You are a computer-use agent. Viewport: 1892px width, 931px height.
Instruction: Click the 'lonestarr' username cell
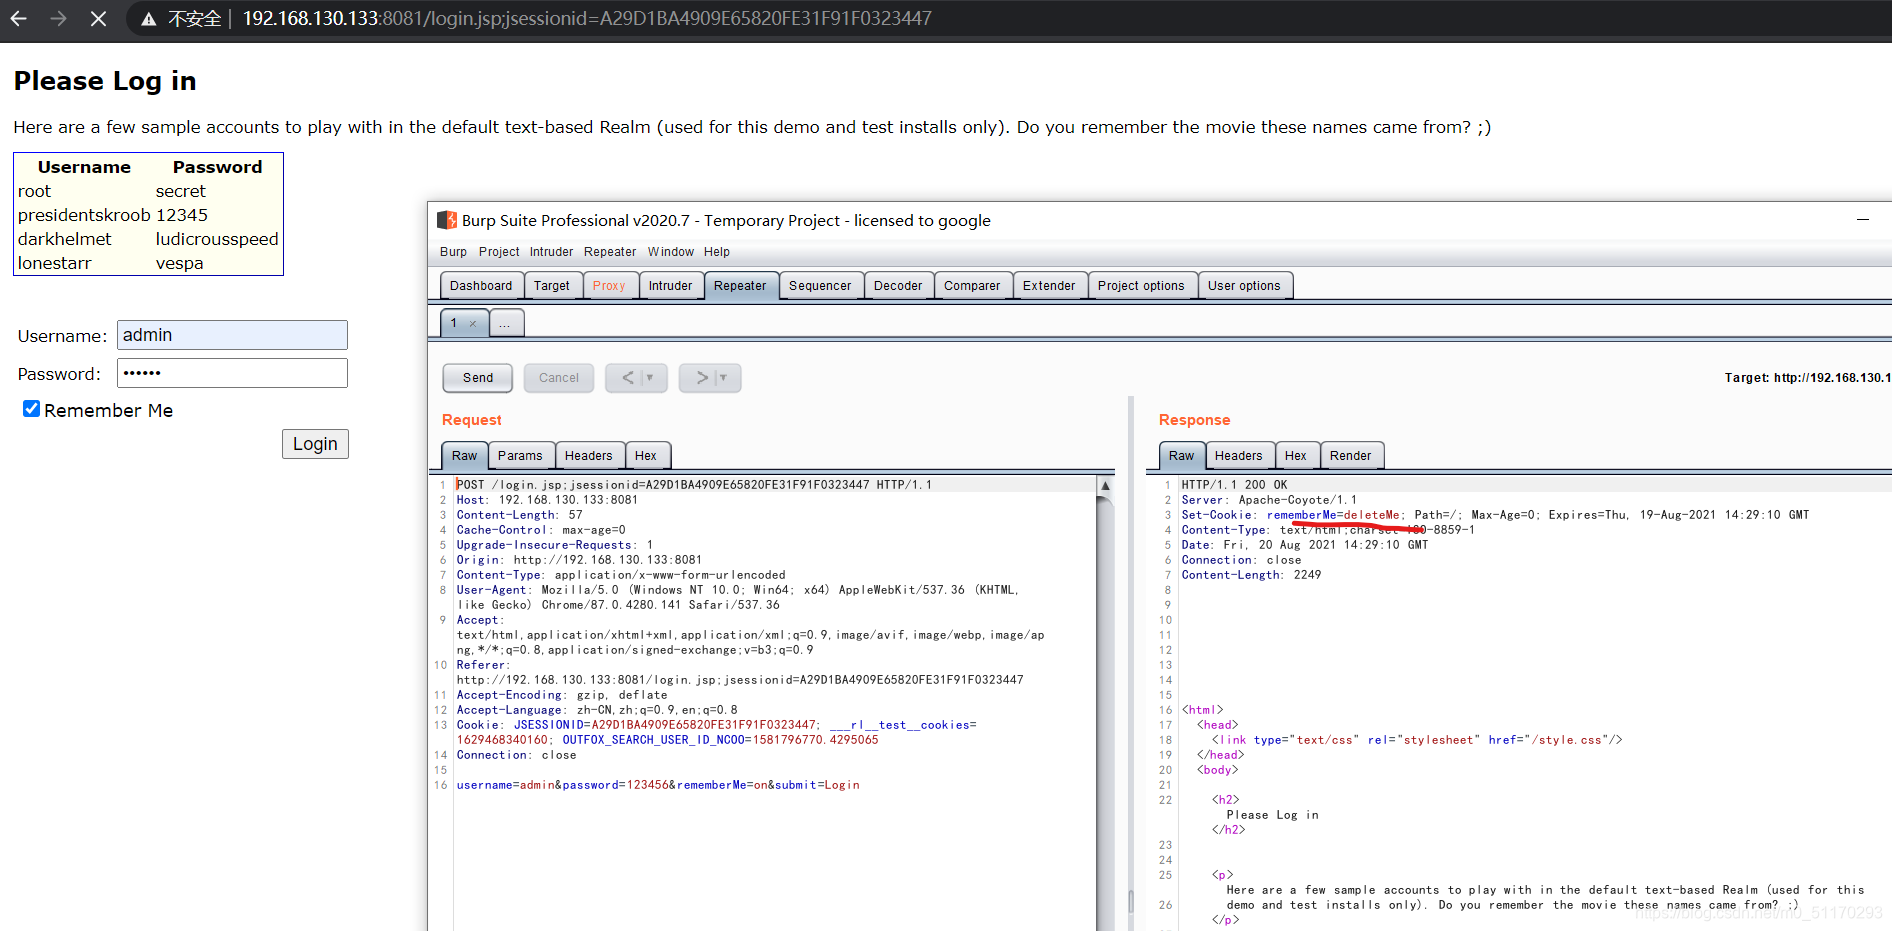coord(54,263)
